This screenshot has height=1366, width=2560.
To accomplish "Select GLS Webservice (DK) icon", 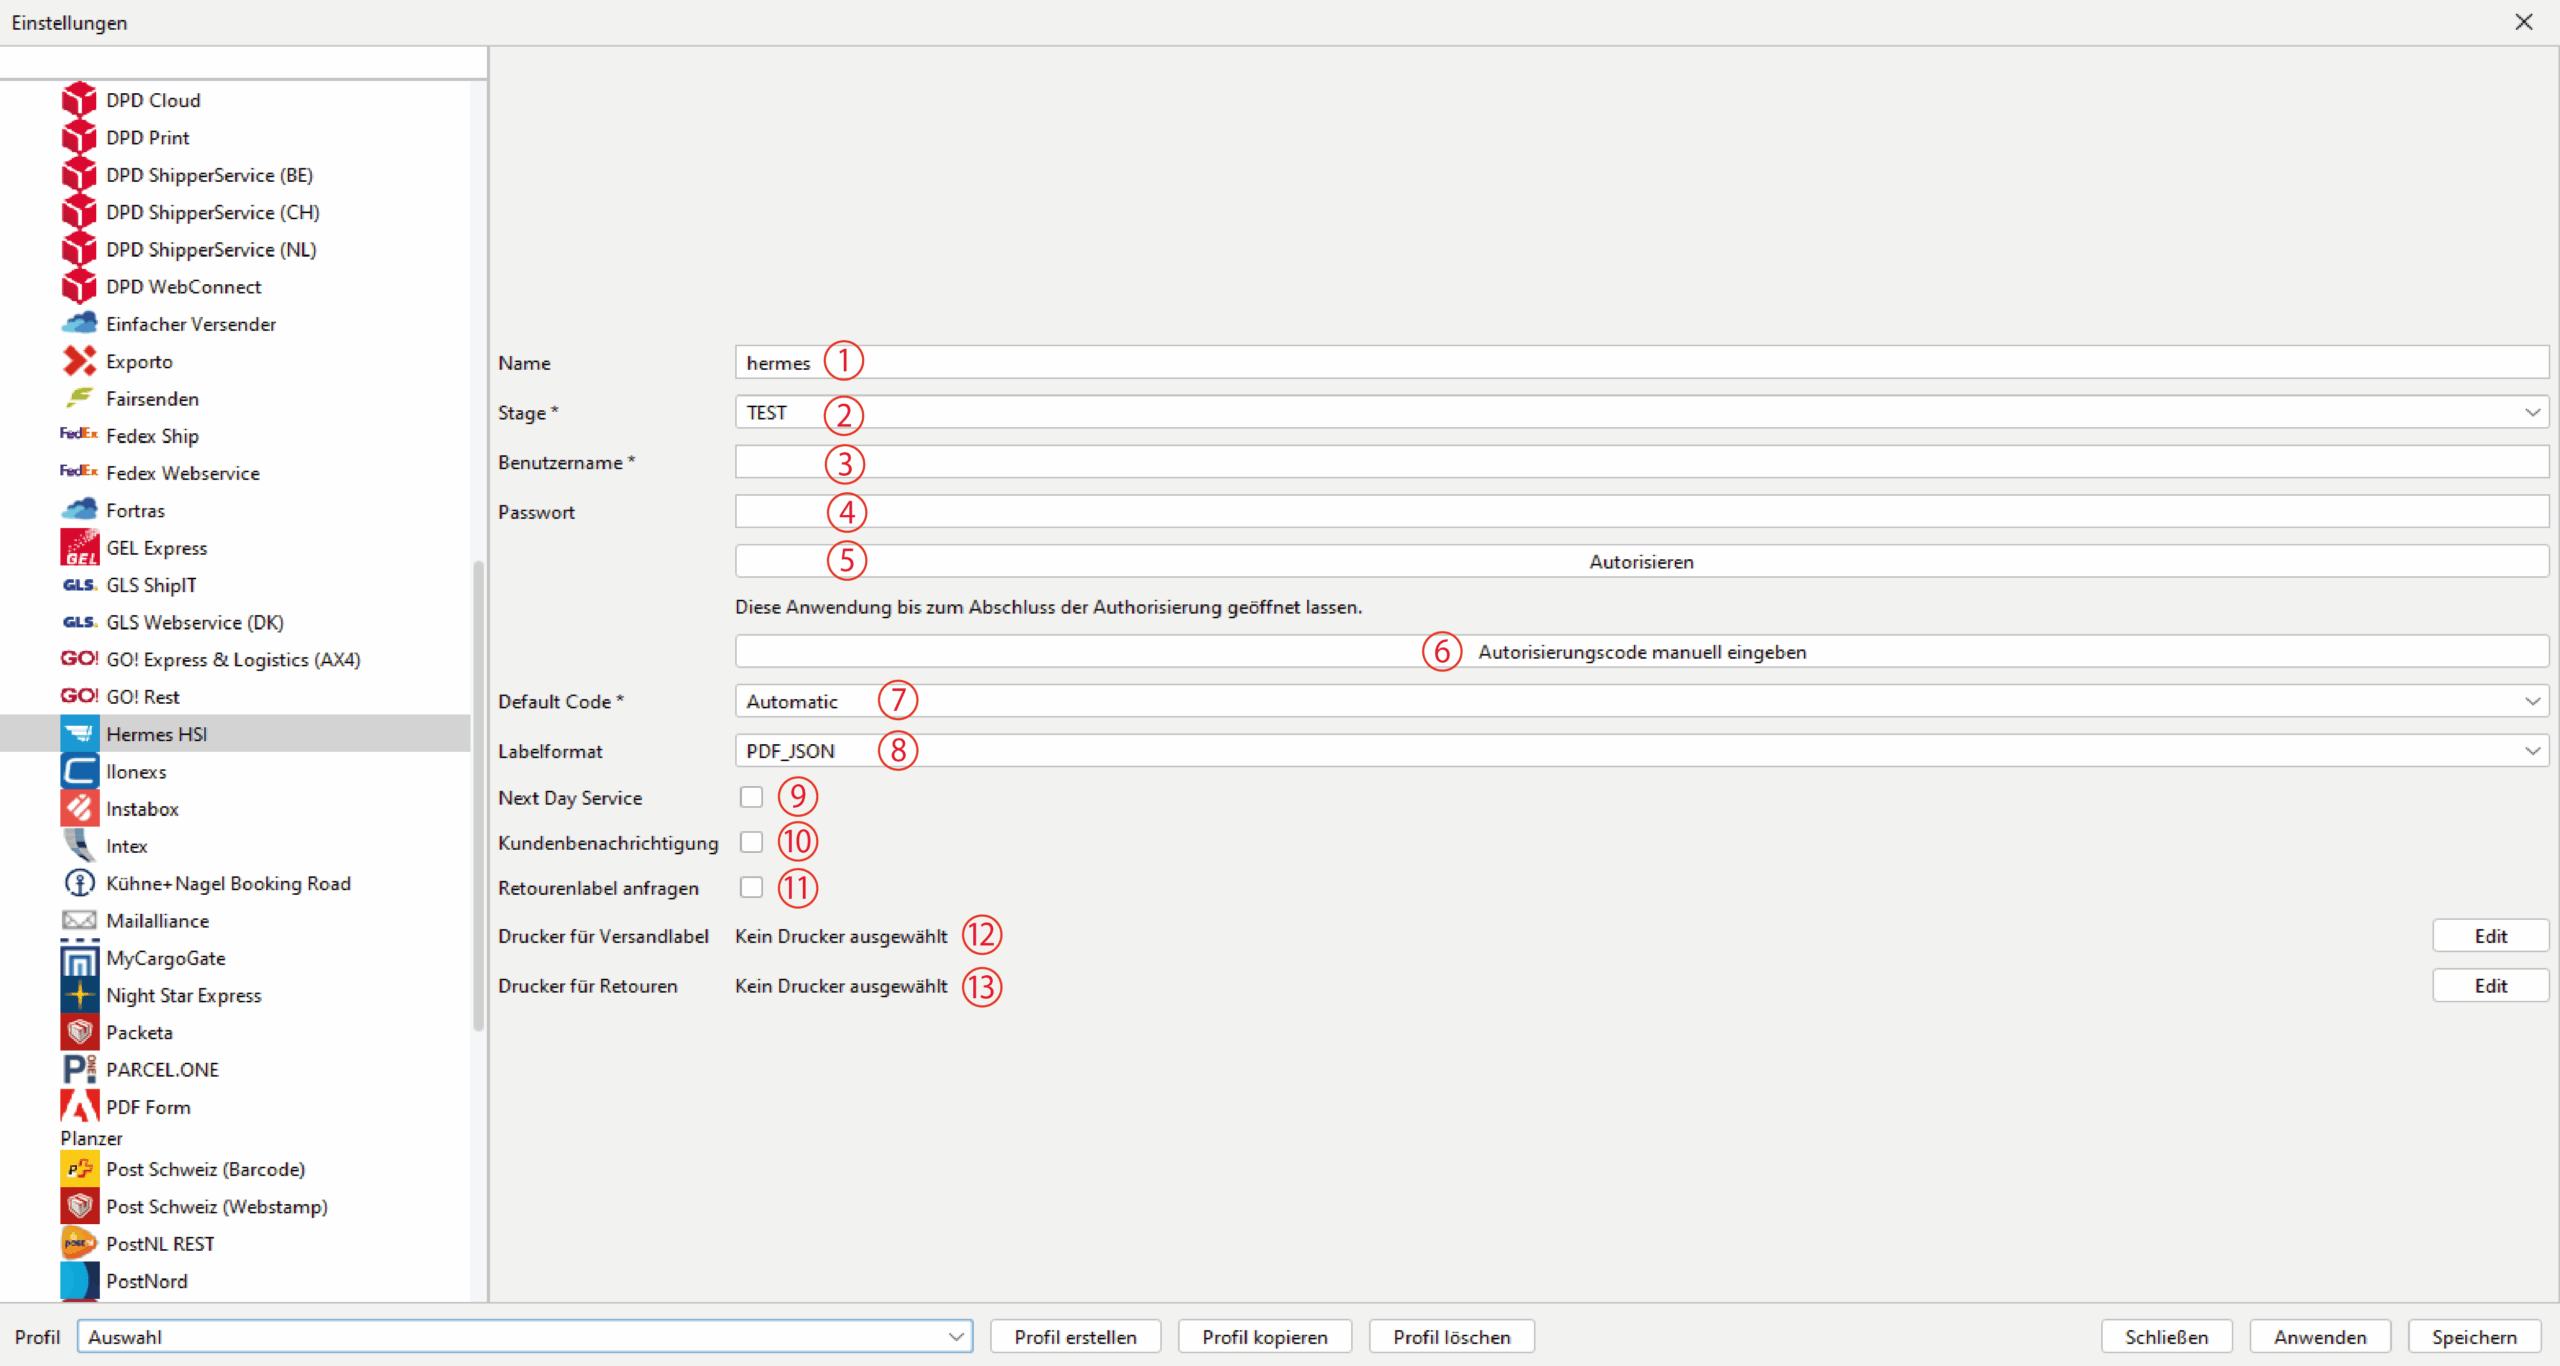I will click(79, 622).
